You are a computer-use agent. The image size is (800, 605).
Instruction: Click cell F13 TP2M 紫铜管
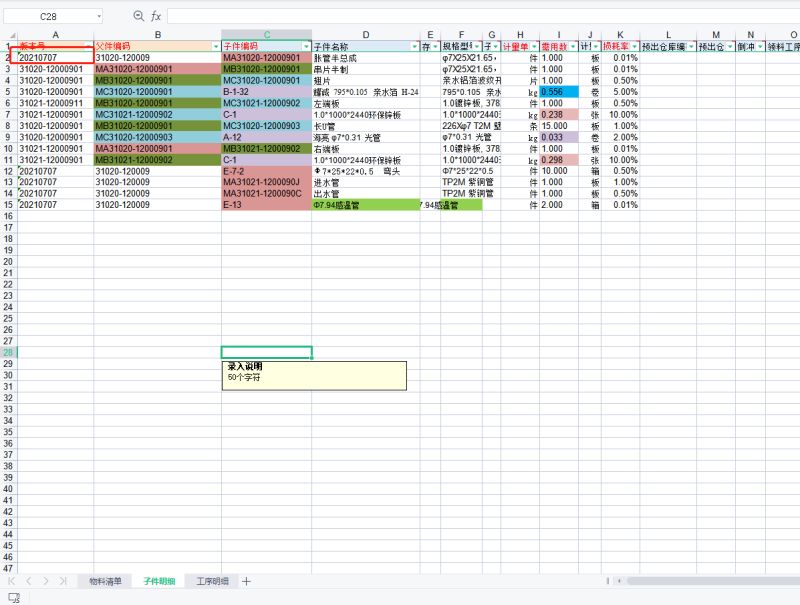coord(461,183)
